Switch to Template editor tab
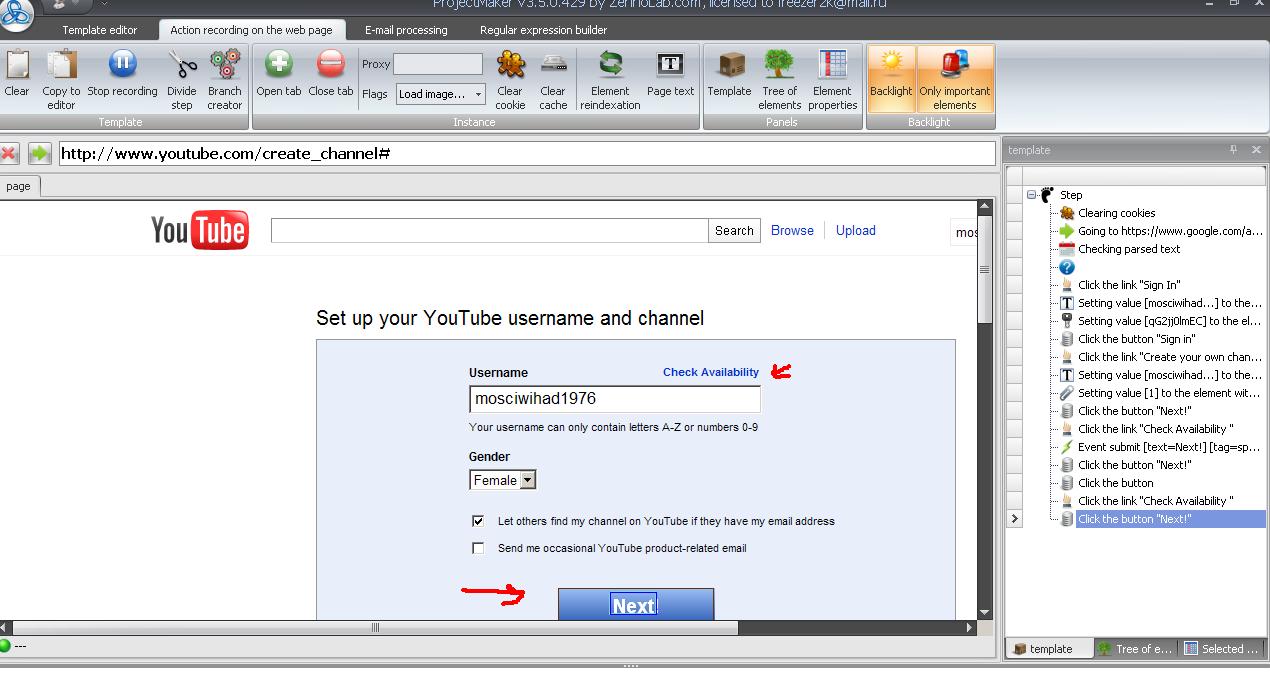1270x681 pixels. point(100,30)
